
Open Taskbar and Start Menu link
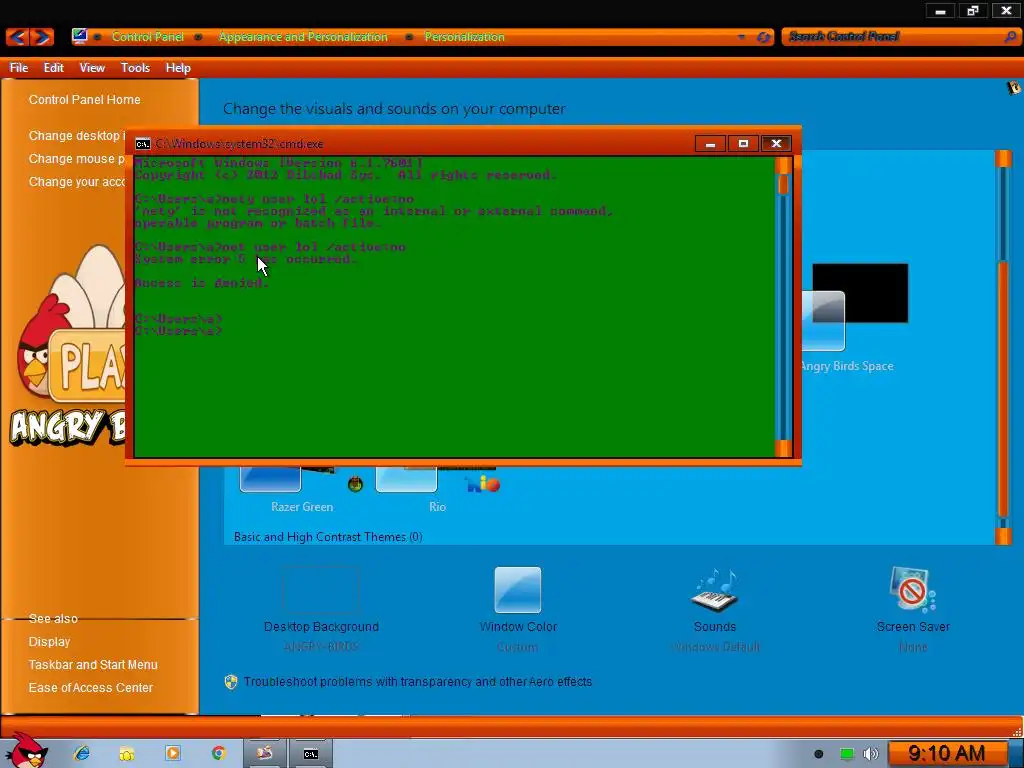click(x=93, y=665)
